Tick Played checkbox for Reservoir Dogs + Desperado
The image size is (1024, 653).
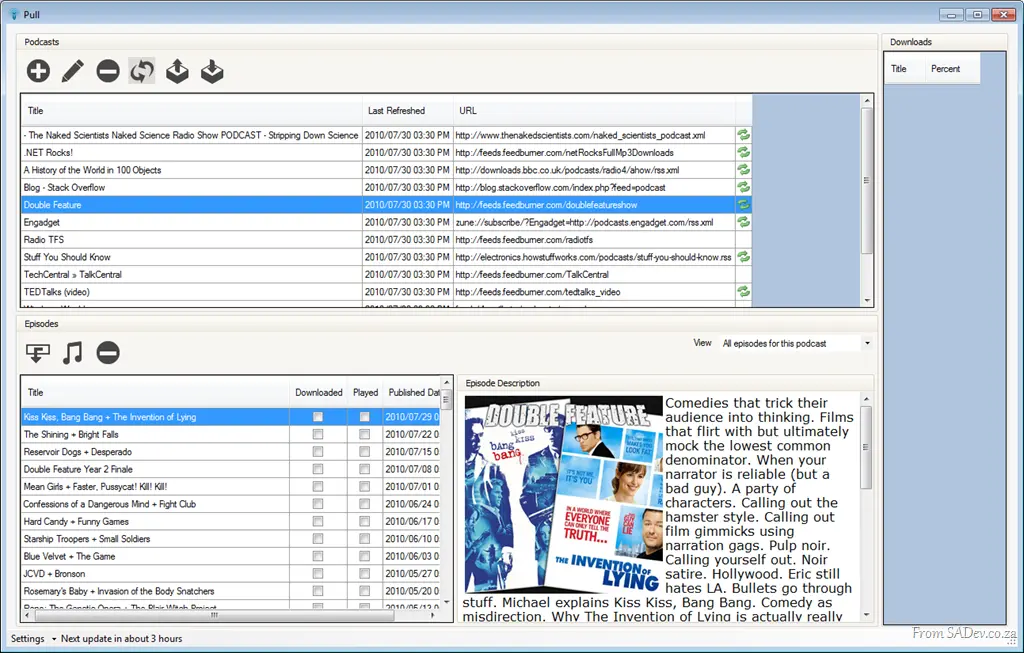[364, 452]
